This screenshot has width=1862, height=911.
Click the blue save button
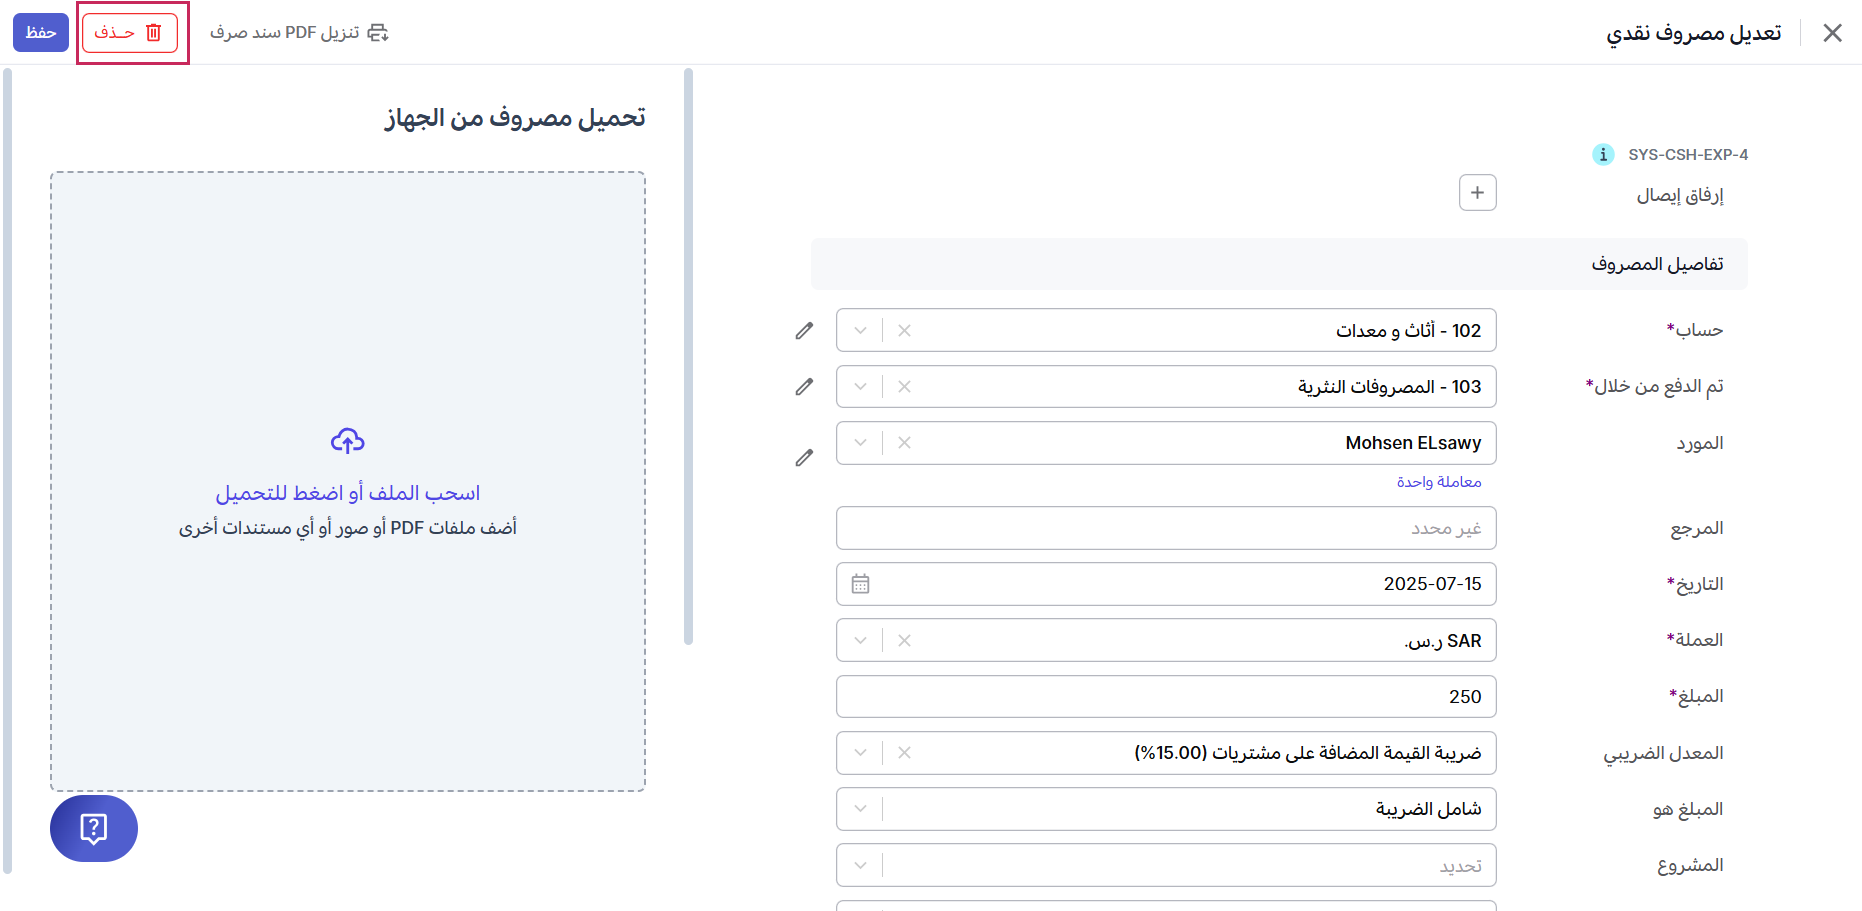pyautogui.click(x=41, y=33)
